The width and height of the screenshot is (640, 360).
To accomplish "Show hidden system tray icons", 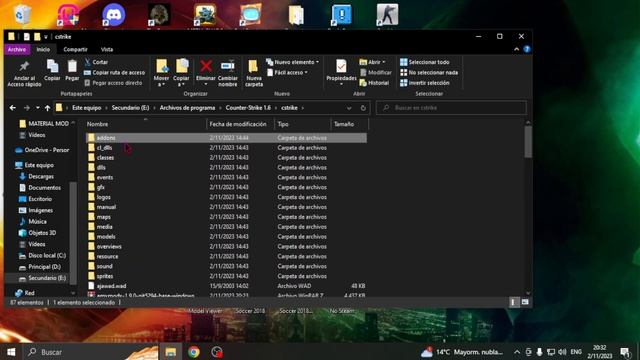I will click(517, 352).
